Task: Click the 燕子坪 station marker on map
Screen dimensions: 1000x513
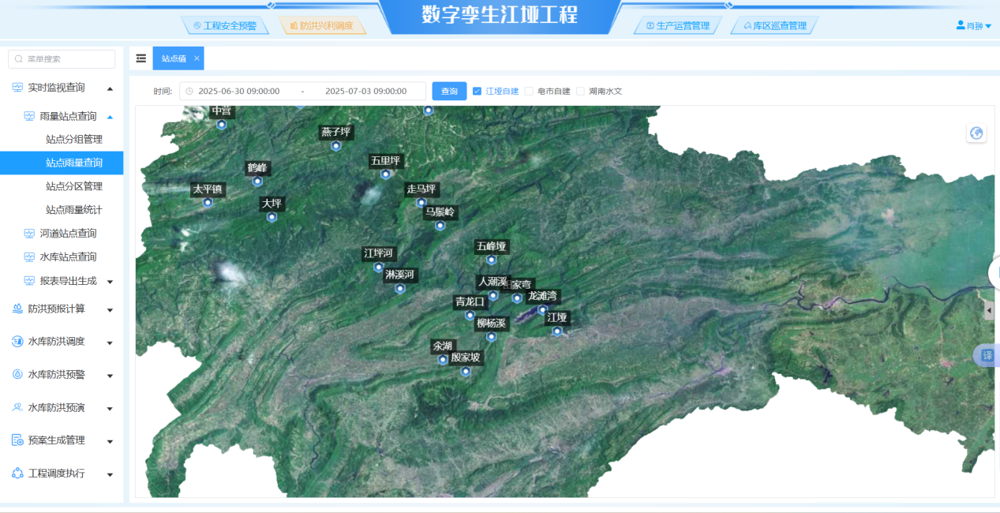Action: (x=336, y=146)
